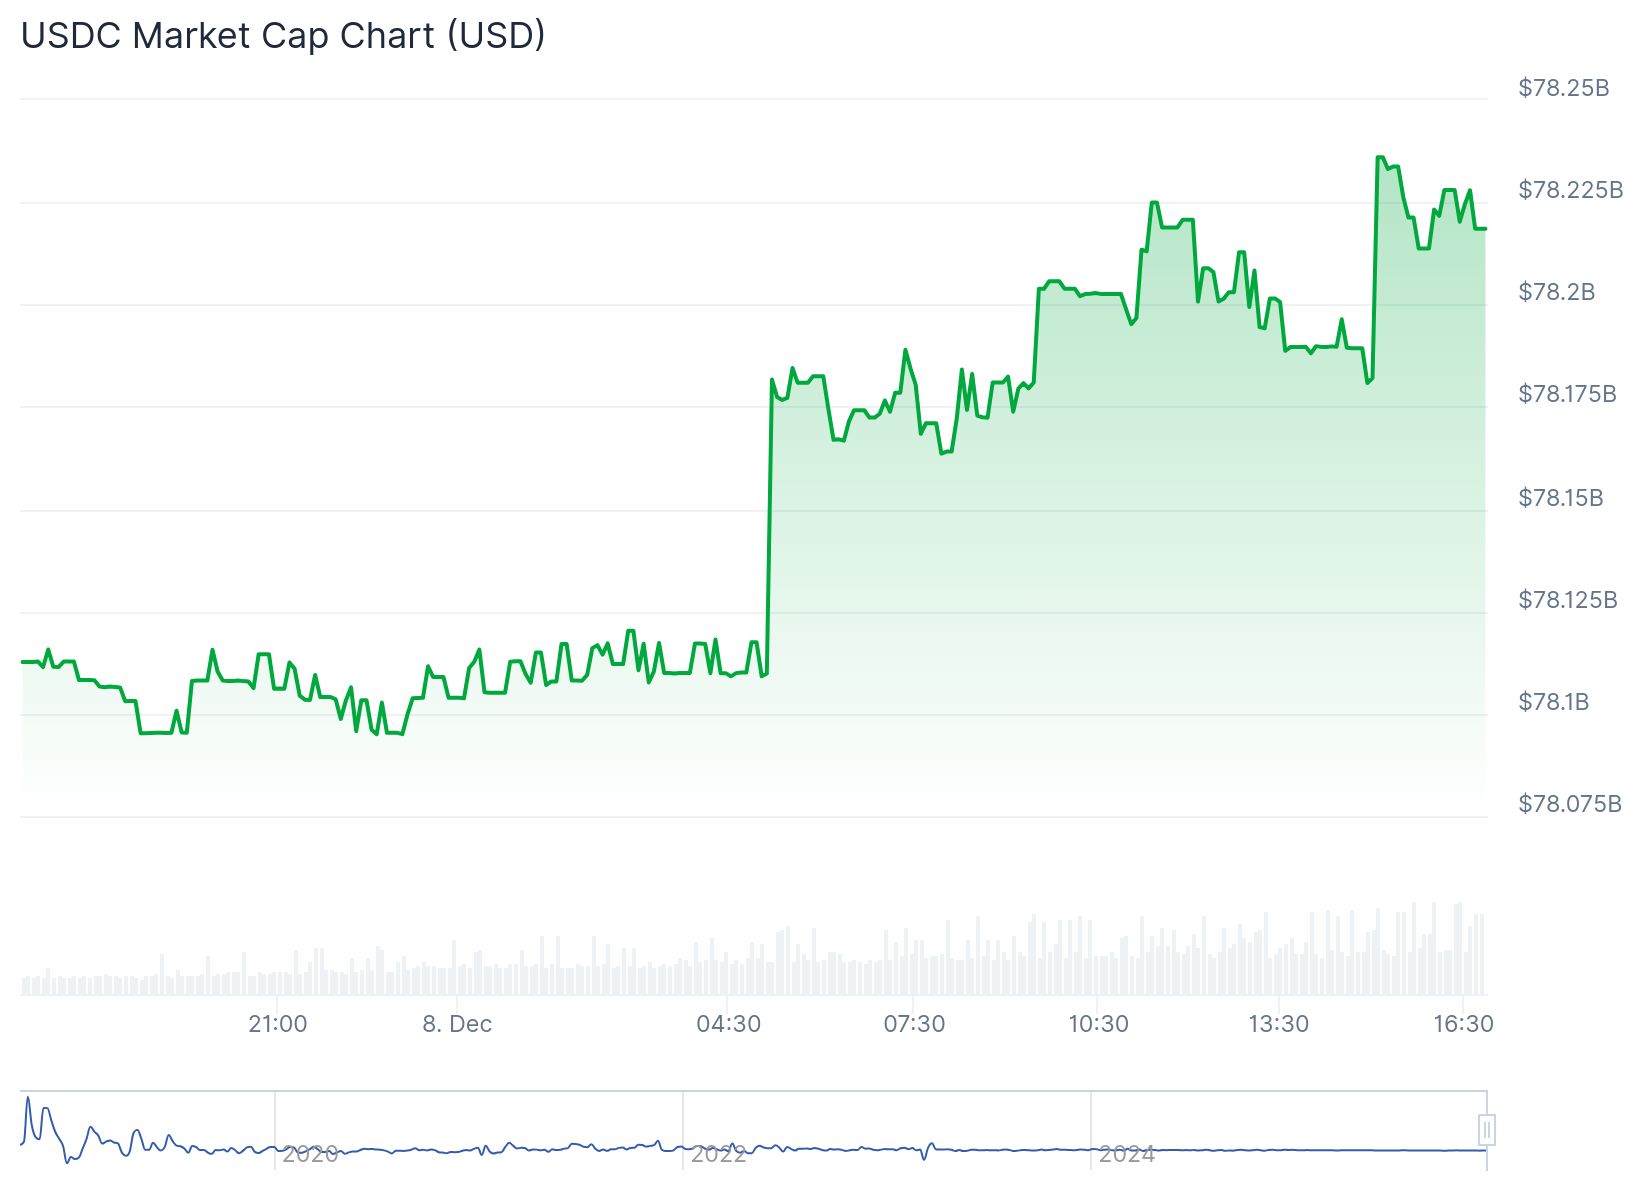
Task: Click the $78.15B price axis label
Action: [1561, 498]
